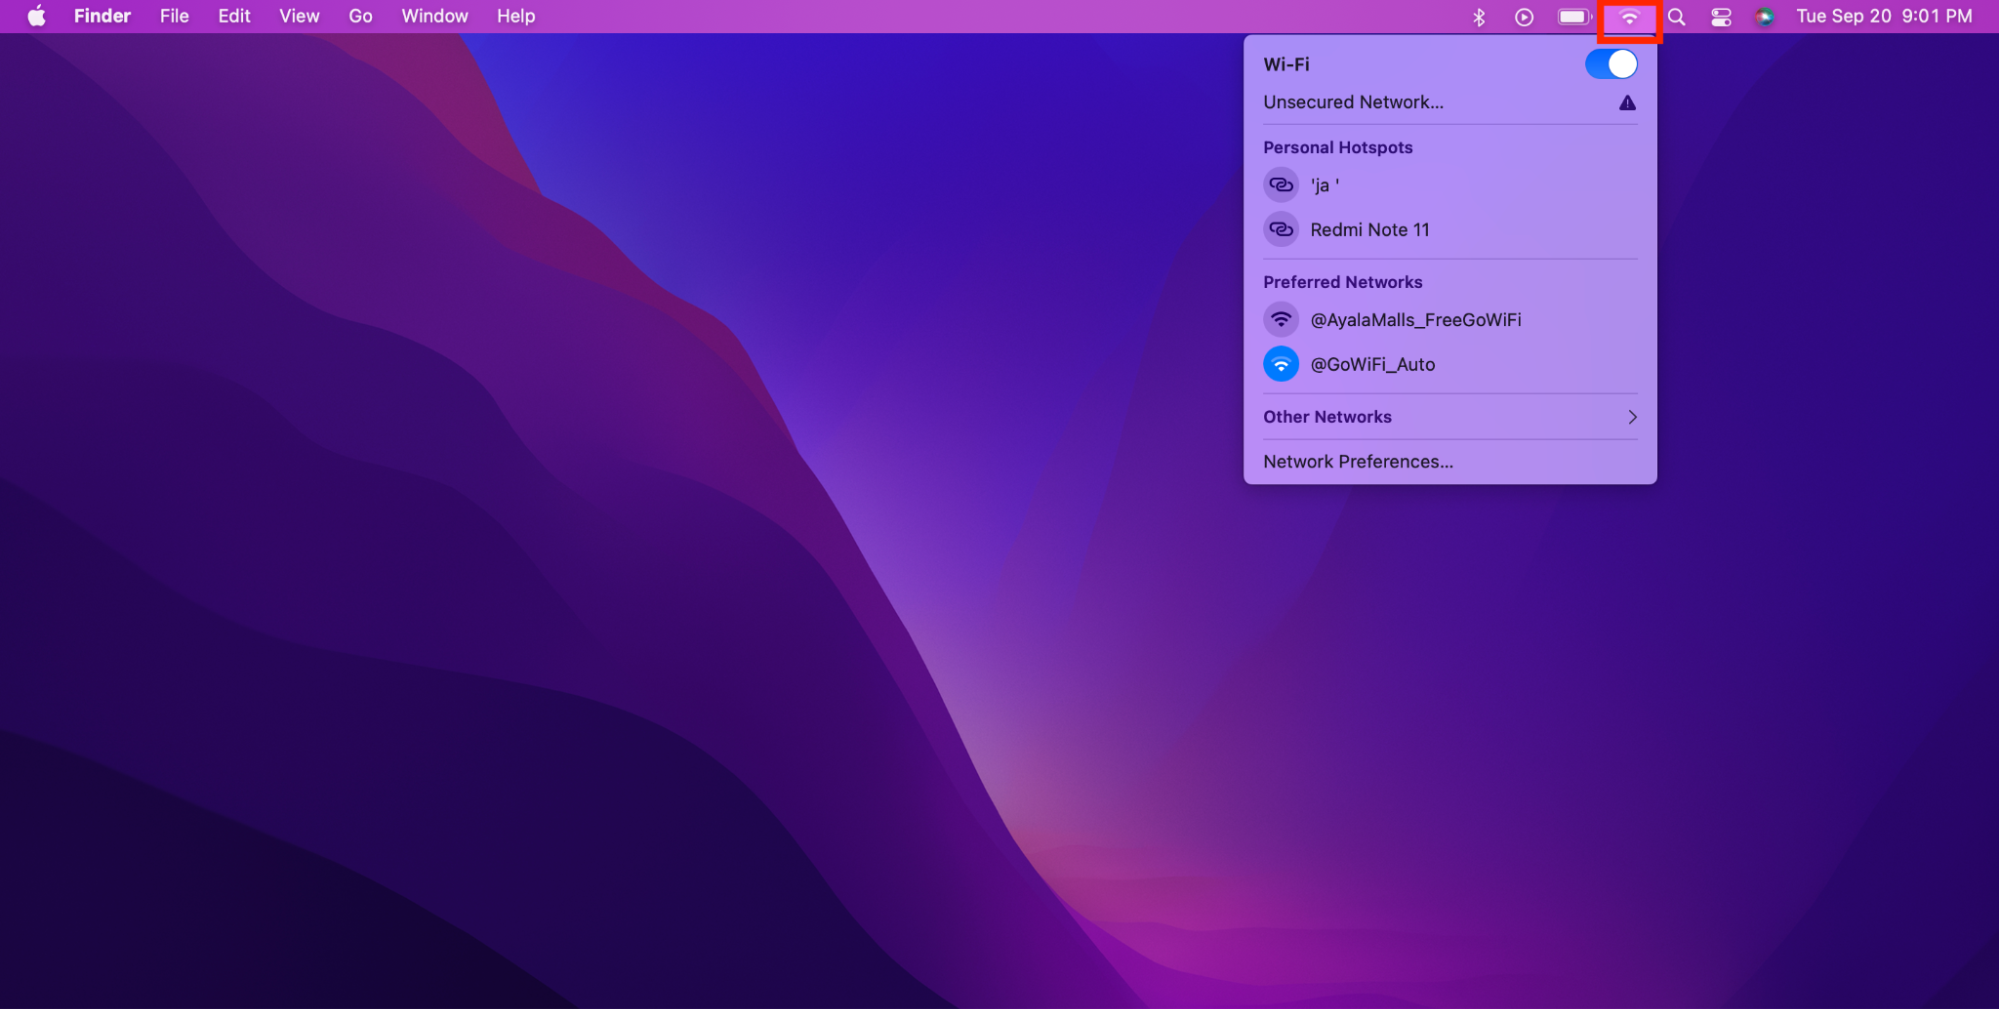
Task: Open the Finder menu
Action: [102, 16]
